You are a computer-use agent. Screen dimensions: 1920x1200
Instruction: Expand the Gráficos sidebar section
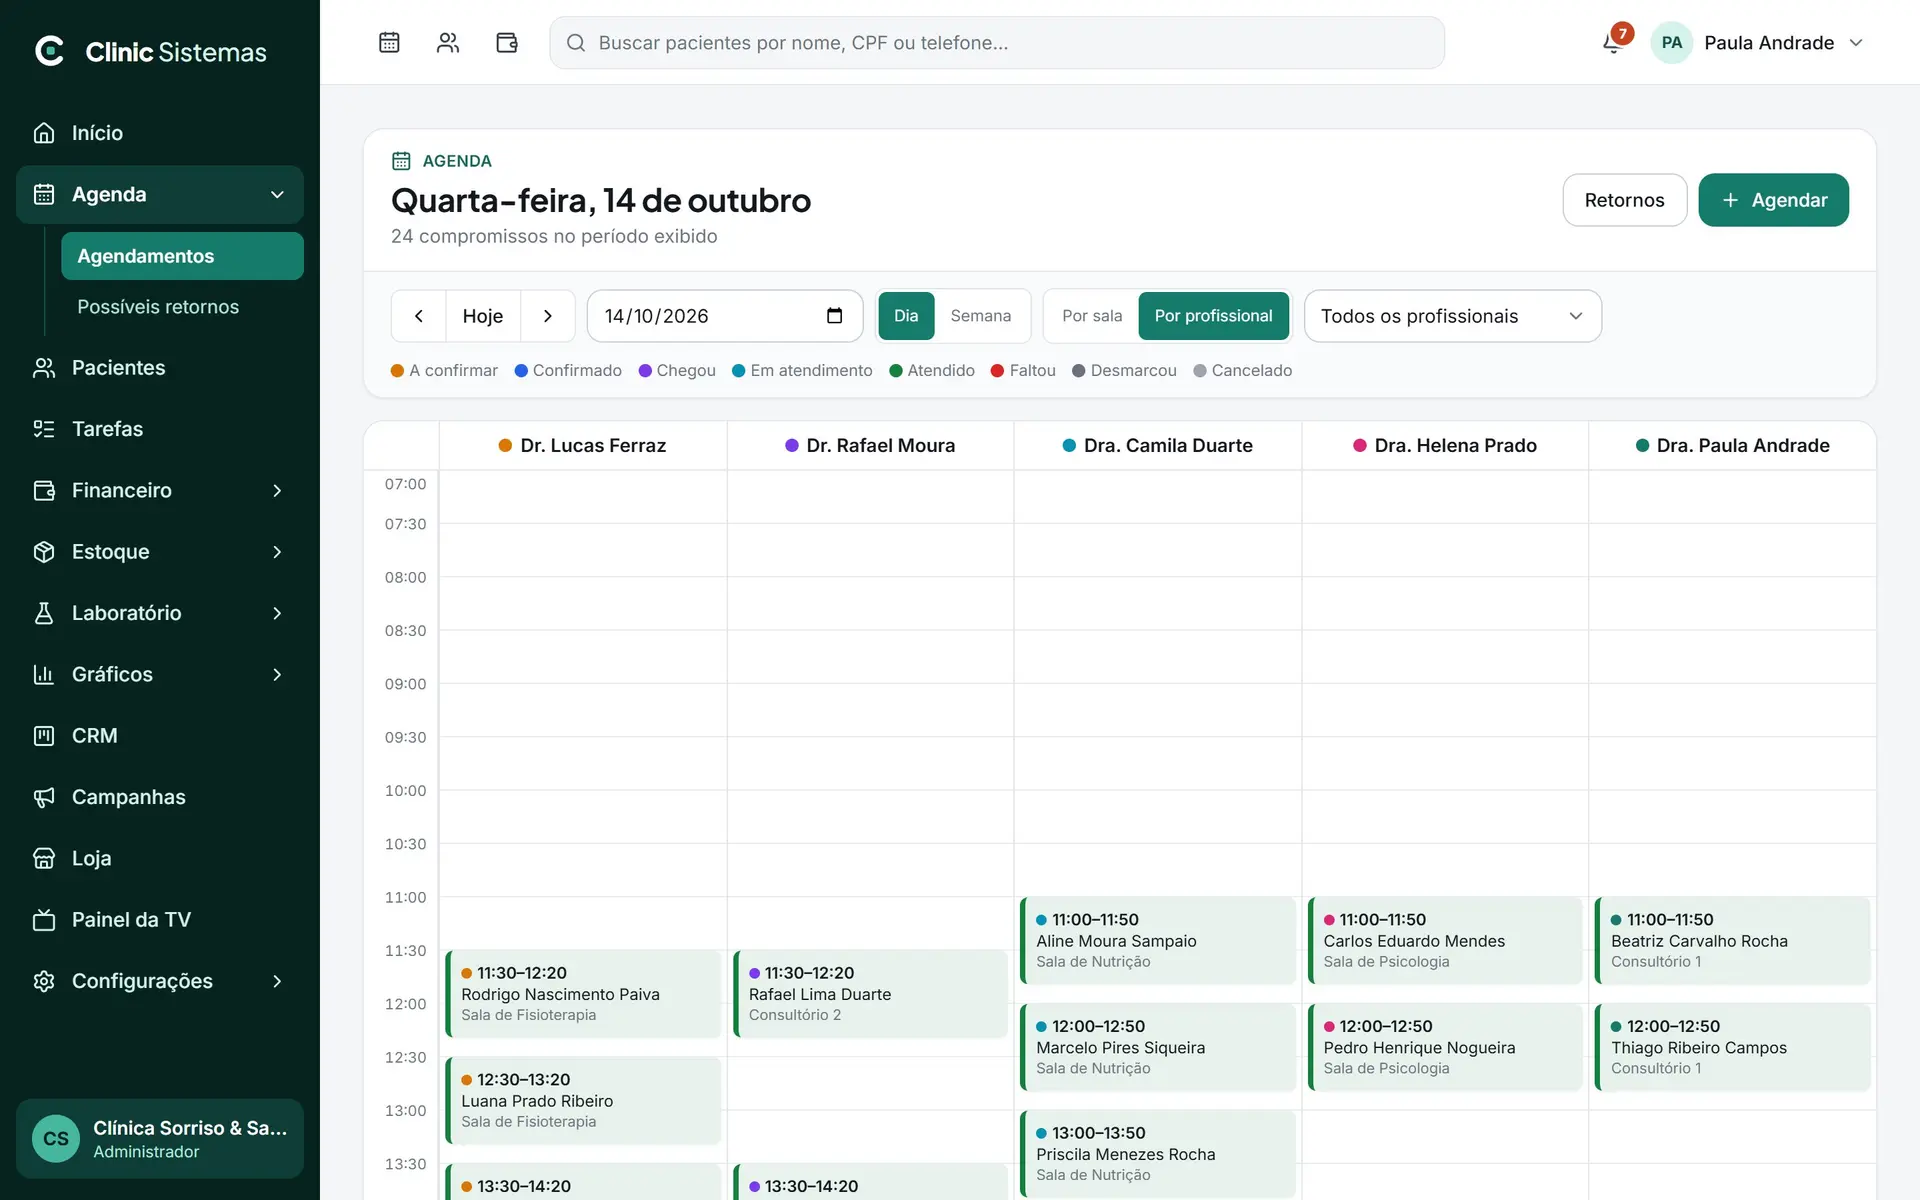point(277,675)
